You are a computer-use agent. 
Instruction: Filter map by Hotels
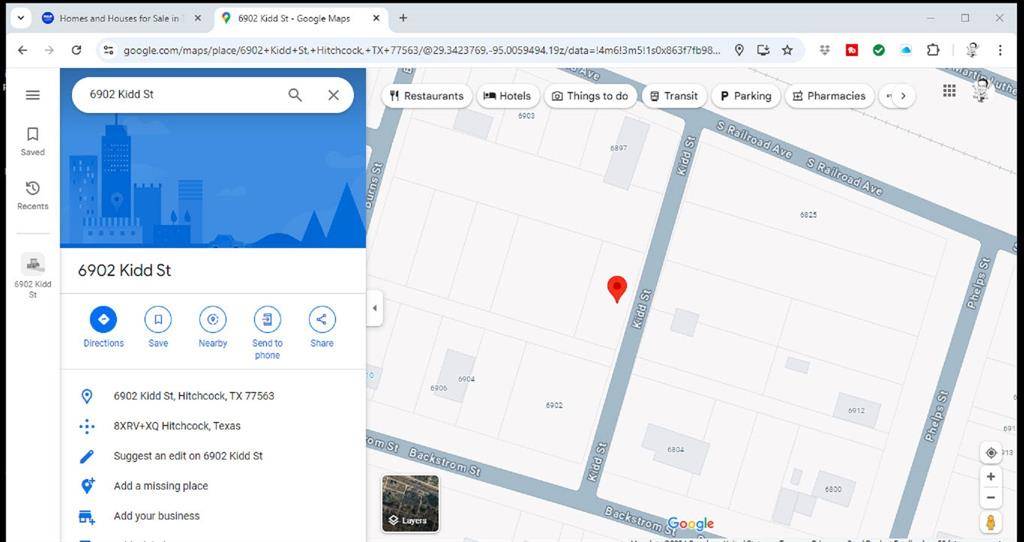pyautogui.click(x=507, y=96)
